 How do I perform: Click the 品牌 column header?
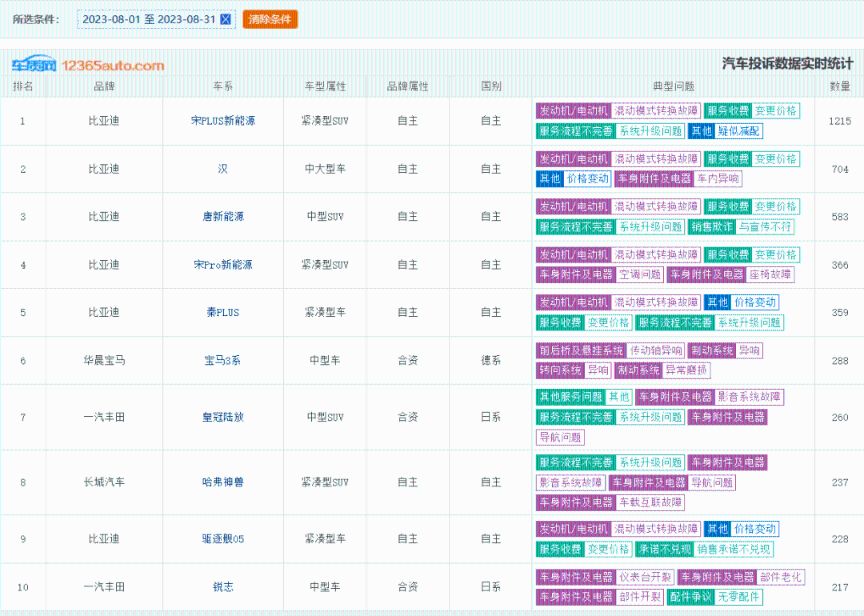(104, 86)
